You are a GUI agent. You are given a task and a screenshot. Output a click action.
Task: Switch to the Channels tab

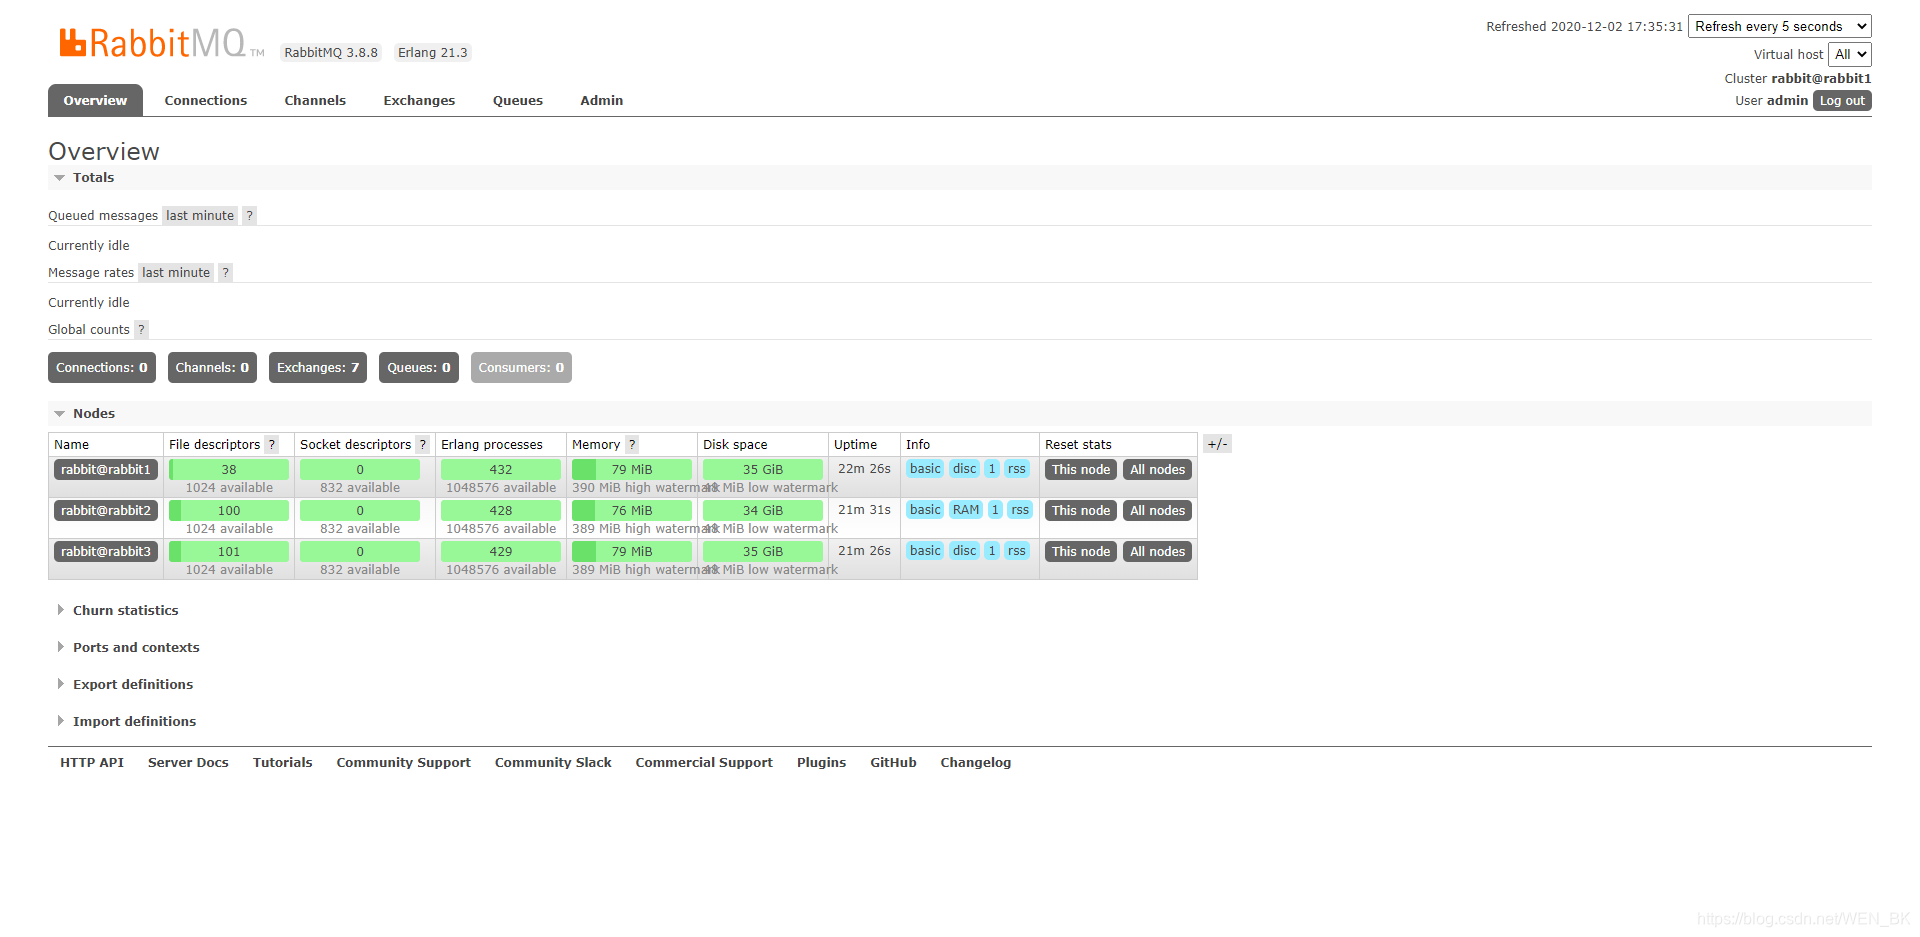pyautogui.click(x=315, y=101)
